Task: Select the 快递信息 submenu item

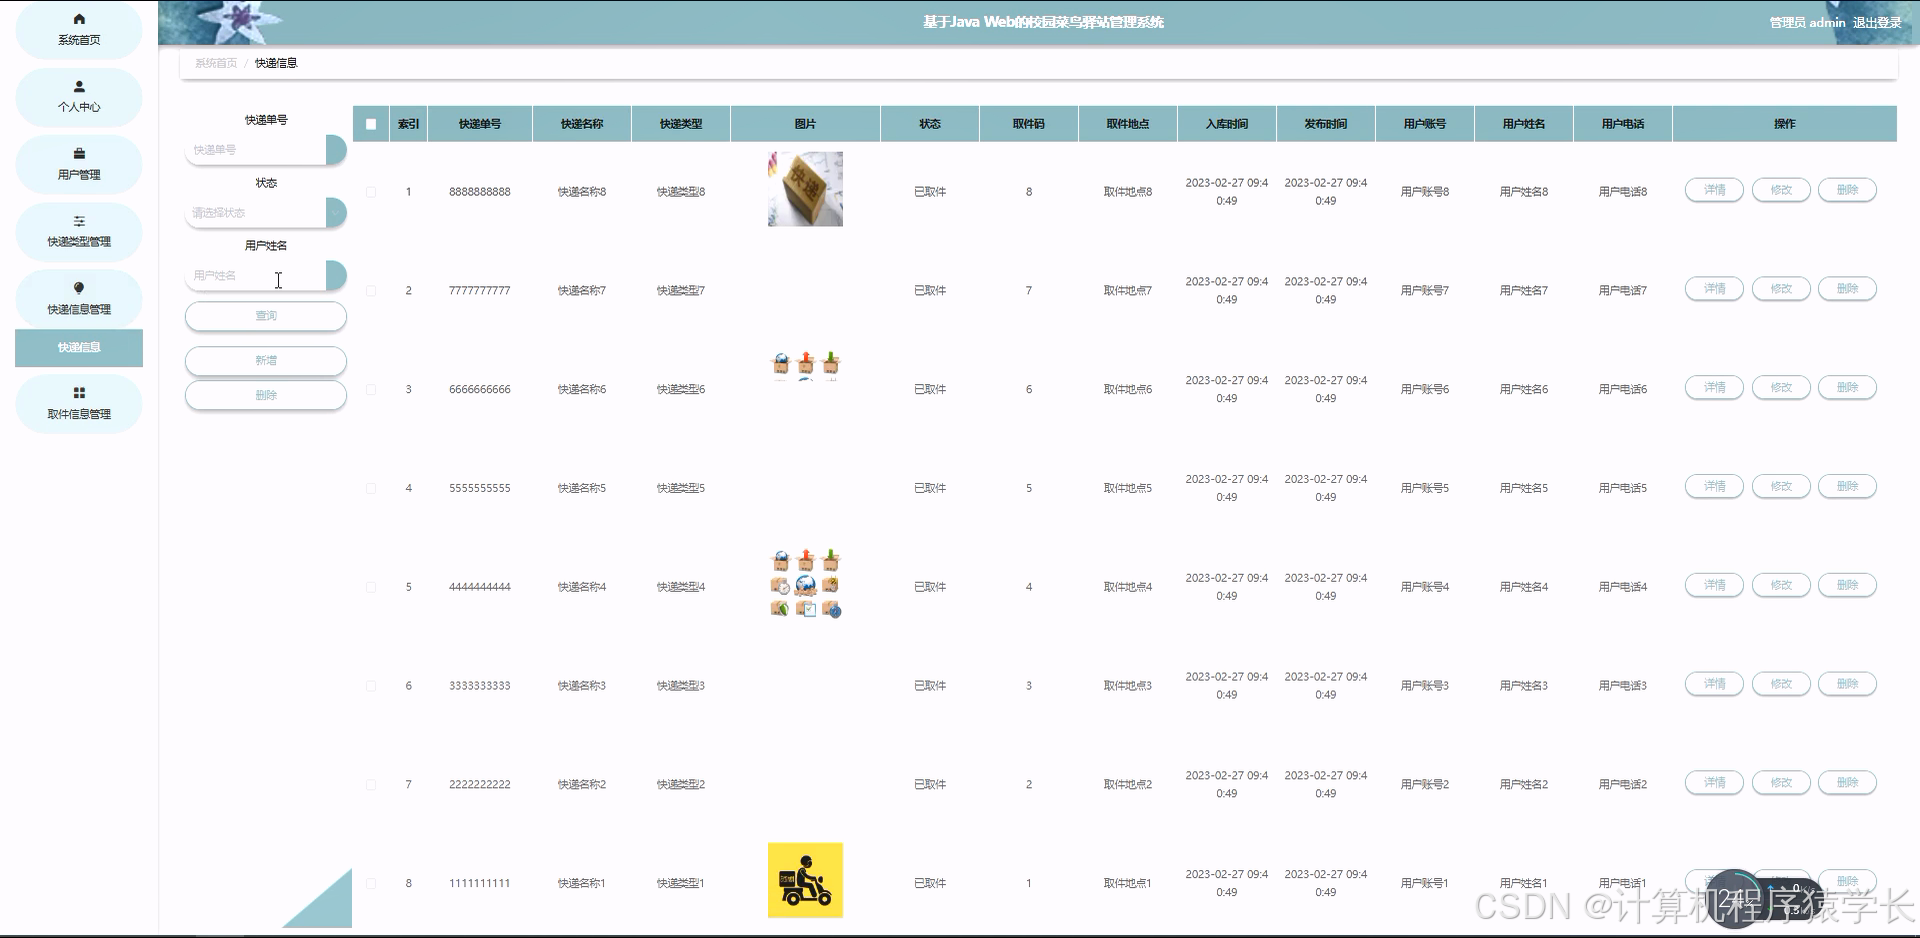Action: (79, 348)
